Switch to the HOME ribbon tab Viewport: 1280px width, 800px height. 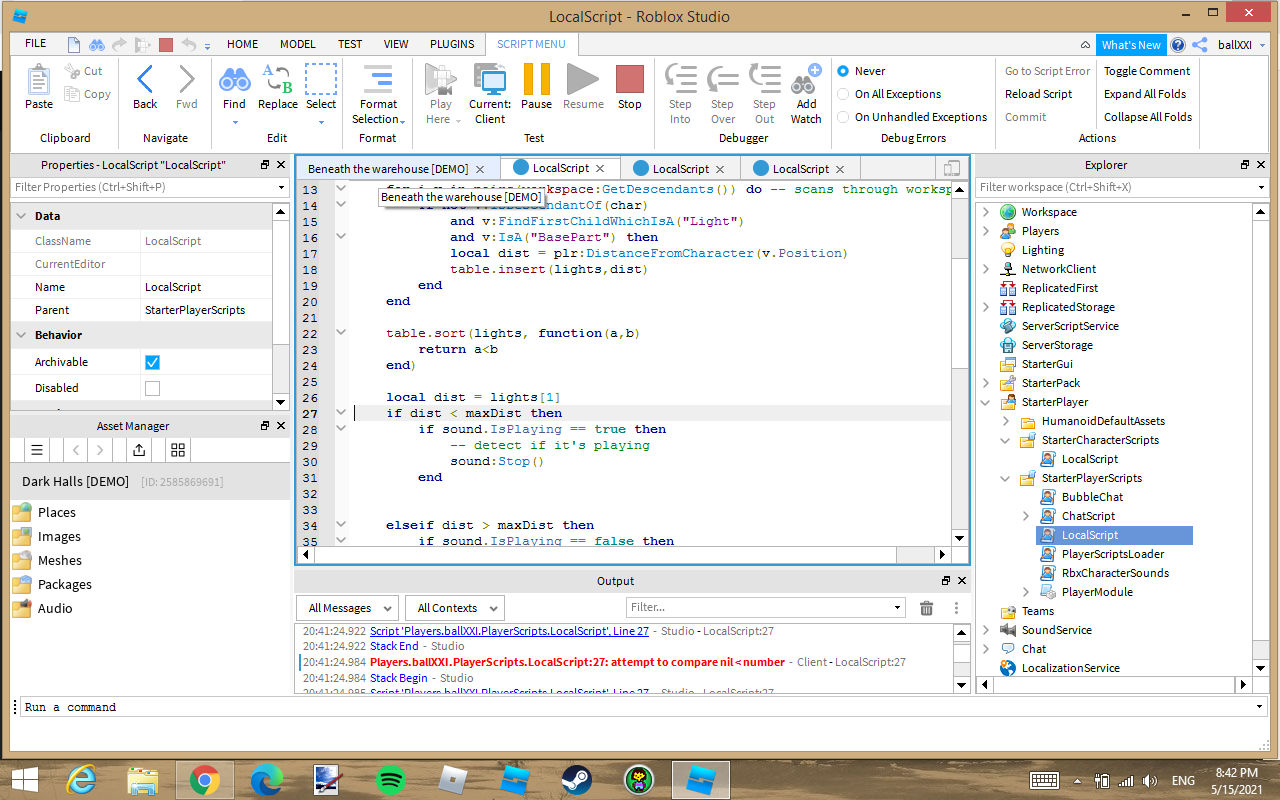(242, 44)
